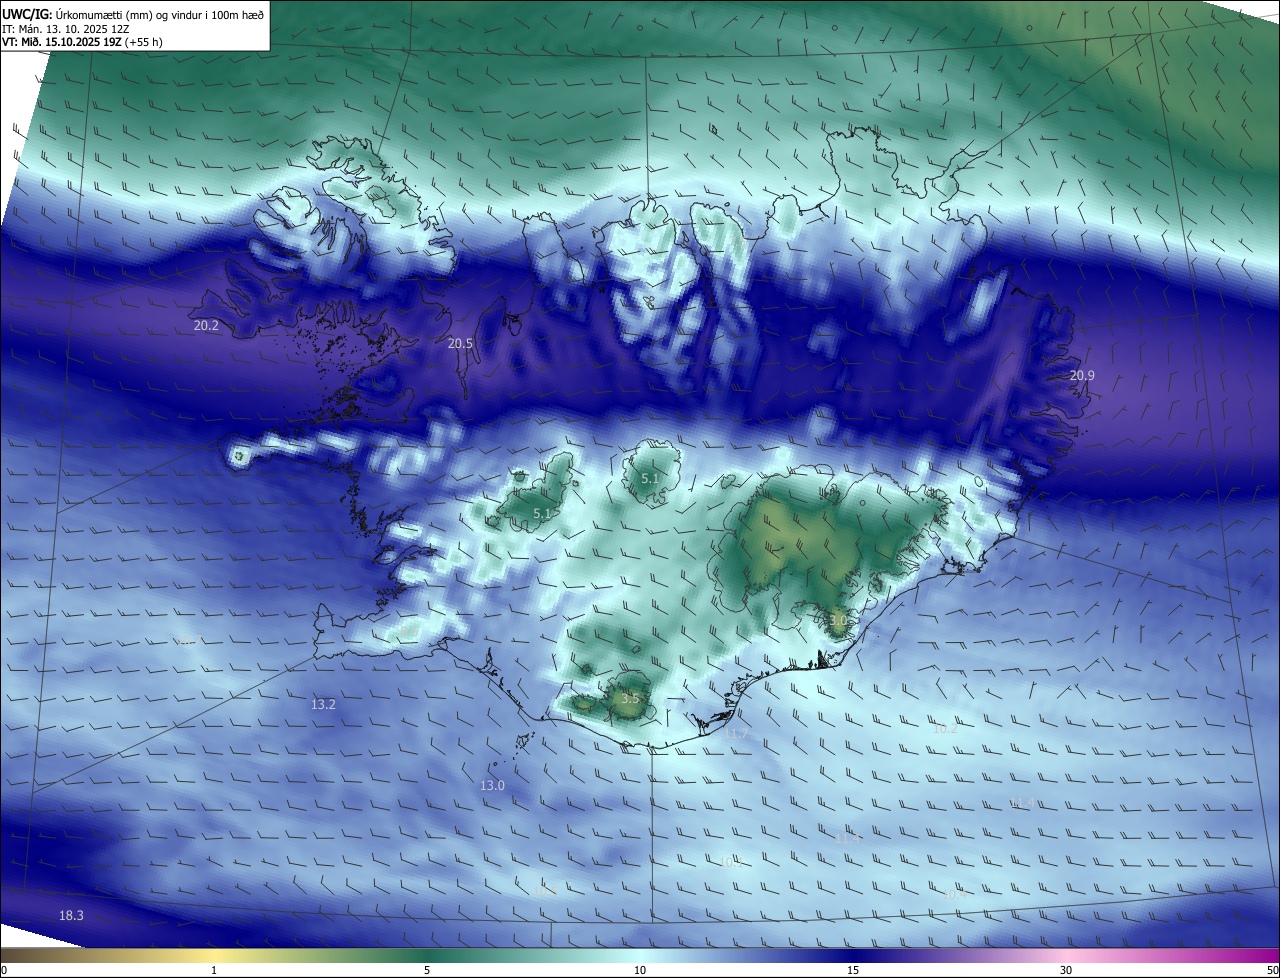Click the 20.5 precipitable water value
Image resolution: width=1280 pixels, height=978 pixels.
click(x=460, y=343)
